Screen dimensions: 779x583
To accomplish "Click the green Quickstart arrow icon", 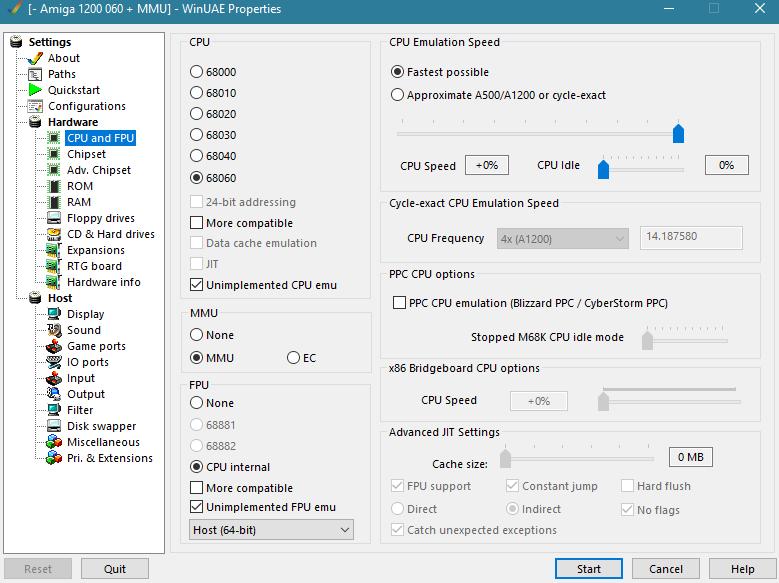I will (35, 90).
